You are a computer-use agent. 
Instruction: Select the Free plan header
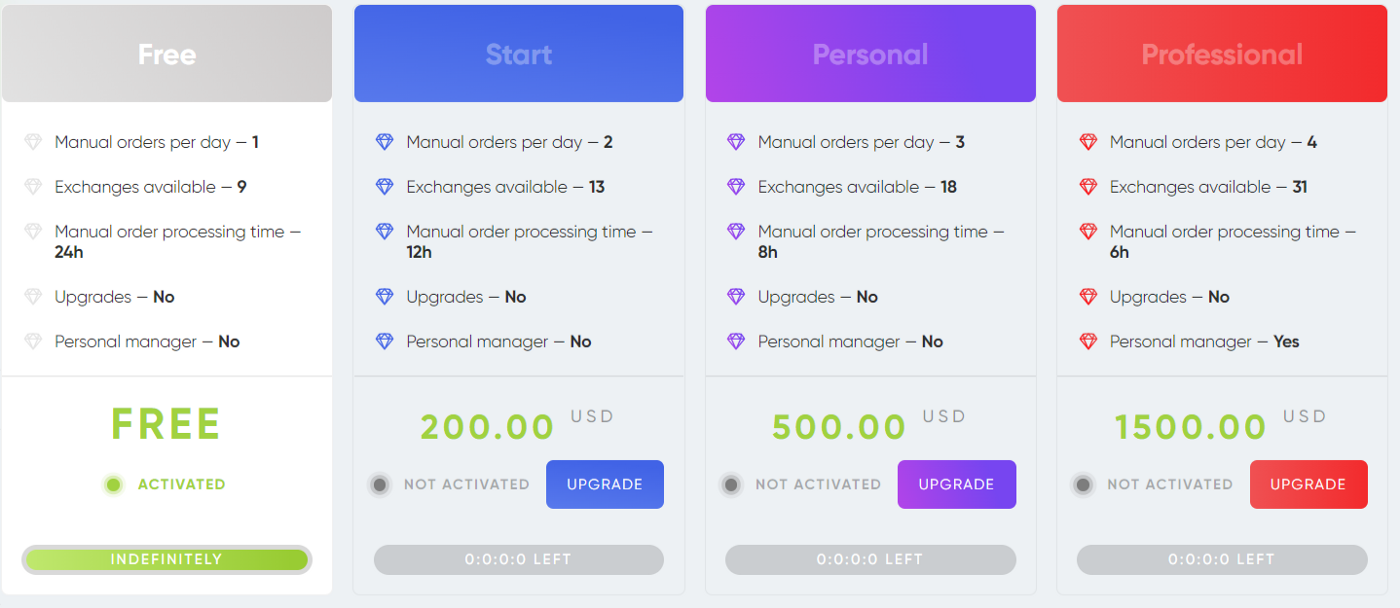[167, 54]
